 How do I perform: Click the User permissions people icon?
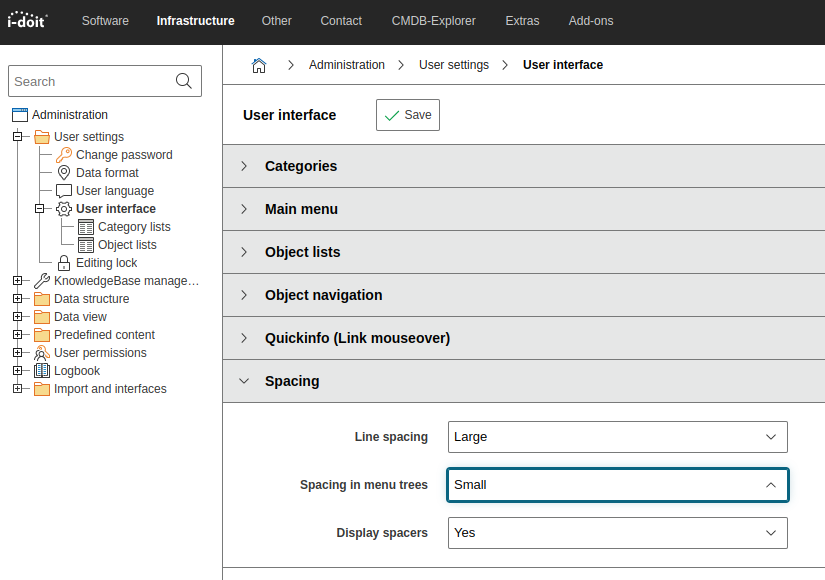point(42,353)
